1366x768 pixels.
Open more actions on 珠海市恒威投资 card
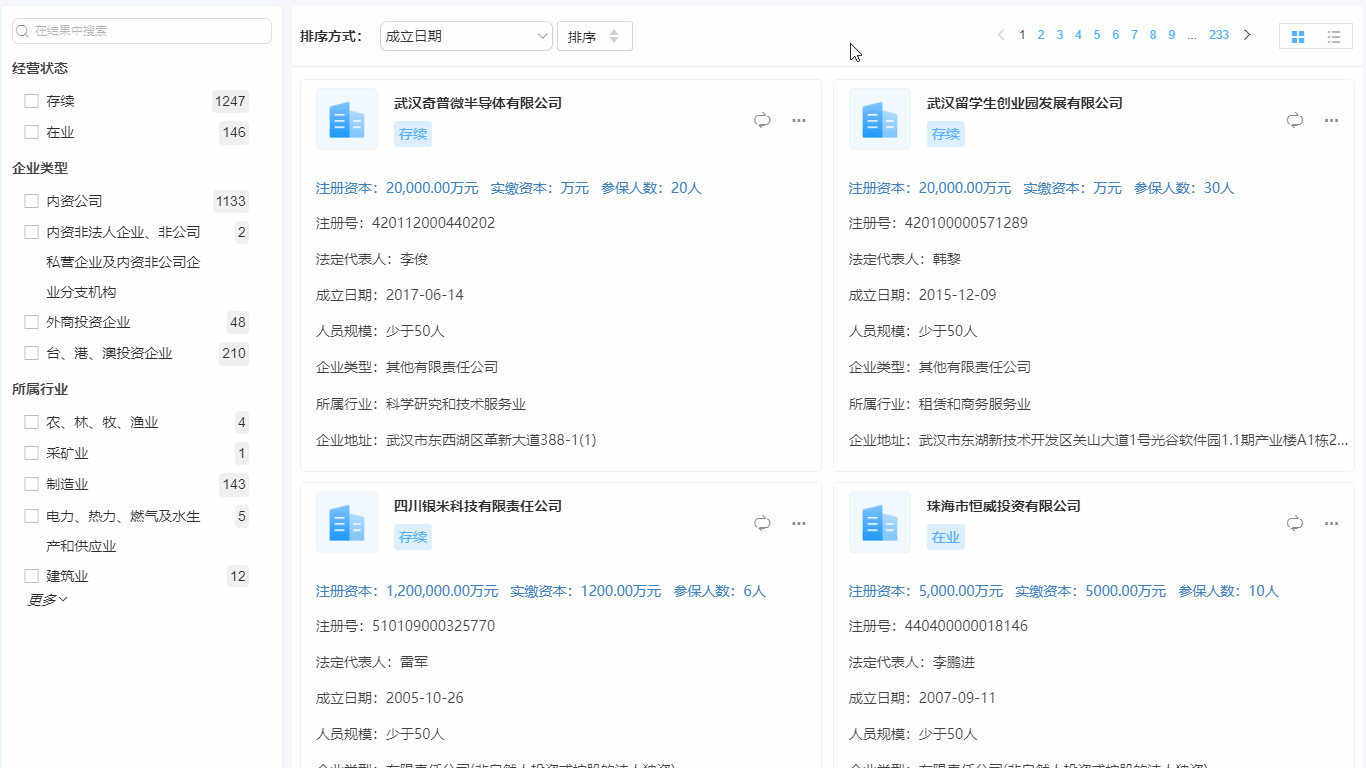(1331, 522)
